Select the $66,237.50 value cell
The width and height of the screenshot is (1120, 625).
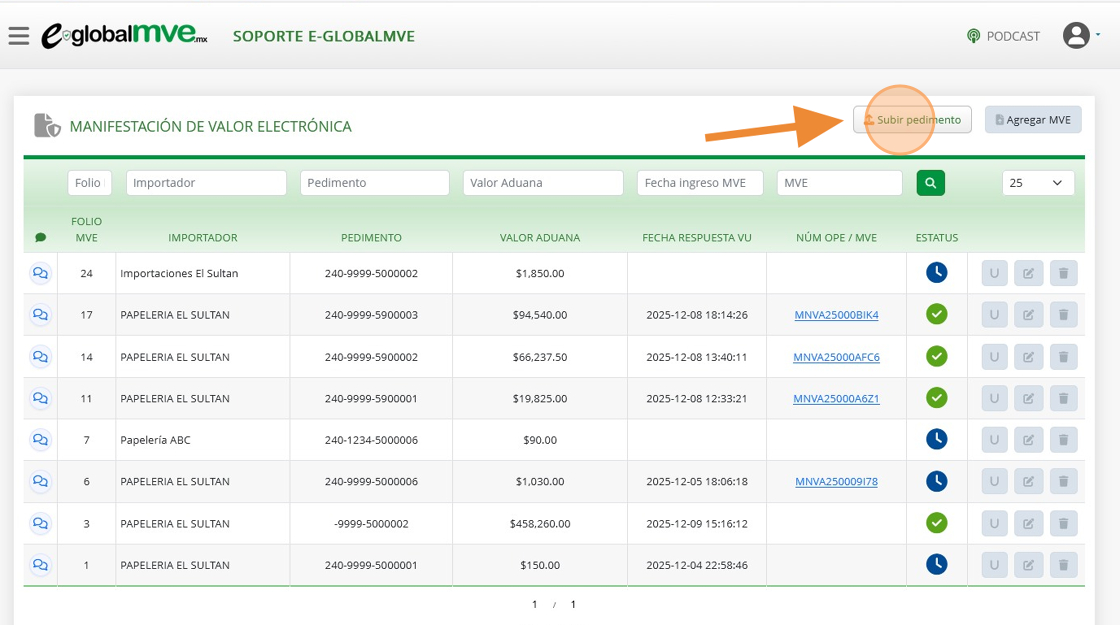coord(540,357)
